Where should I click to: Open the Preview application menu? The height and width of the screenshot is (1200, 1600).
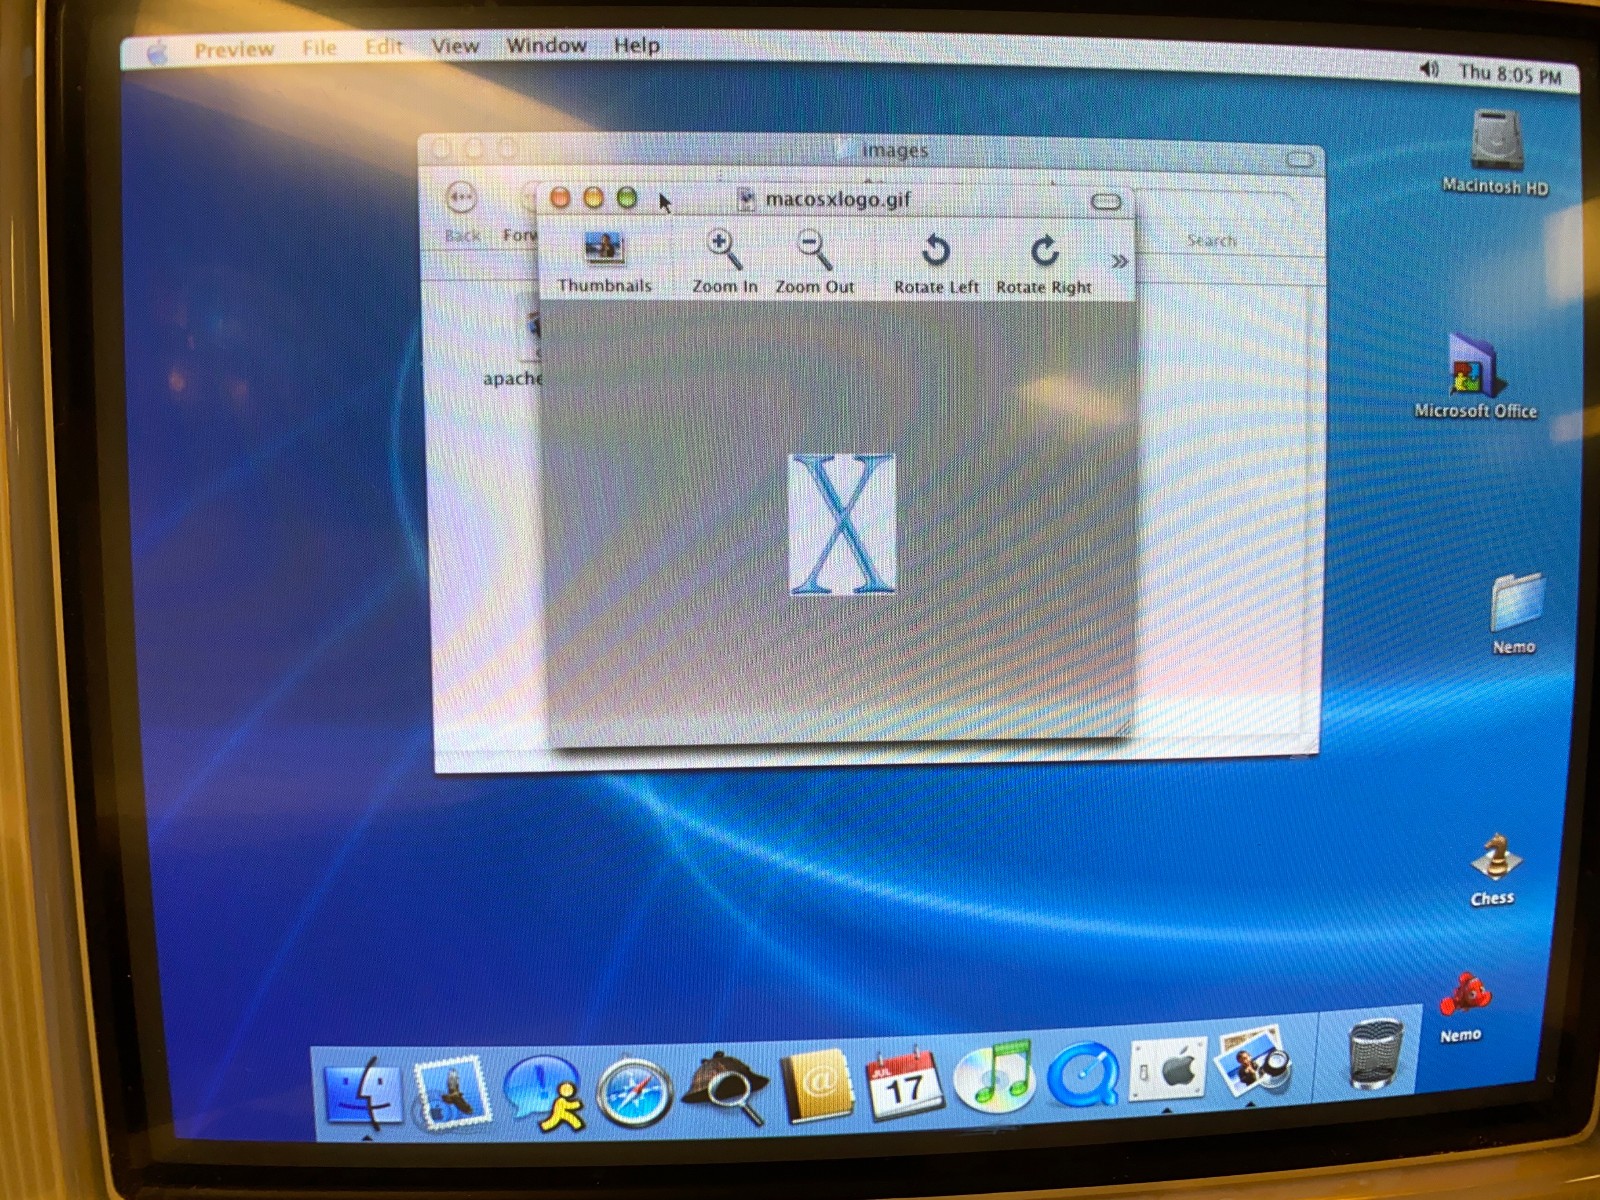(234, 49)
